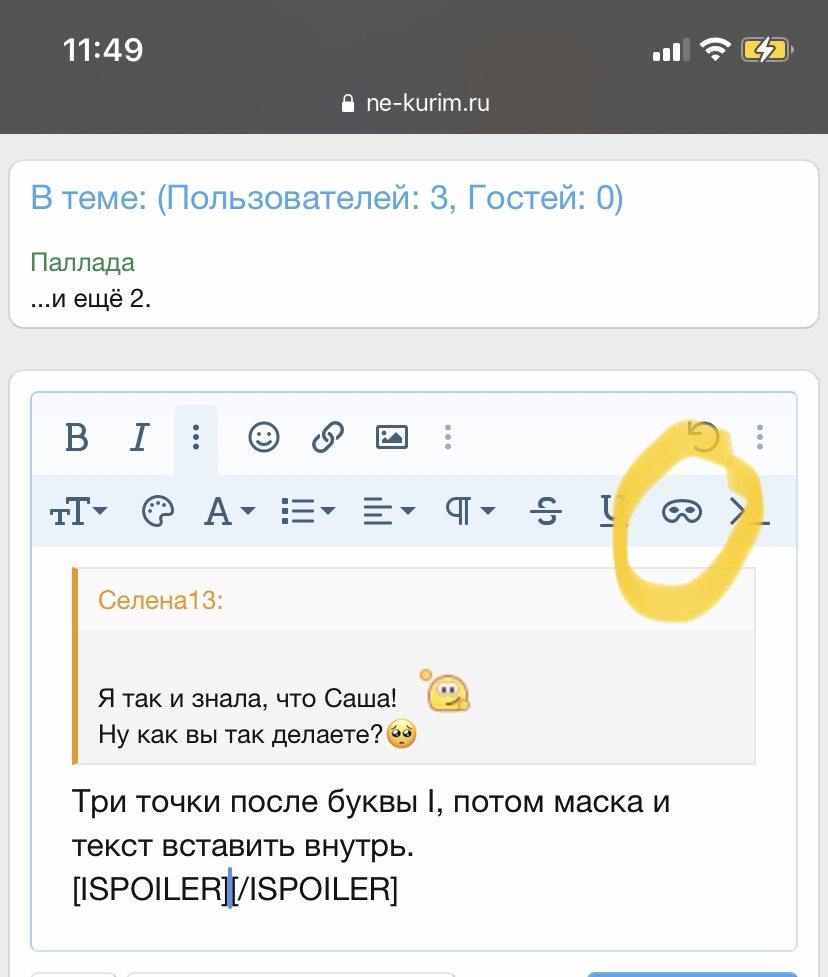Toggle bold formatting in the editor
The width and height of the screenshot is (828, 977).
(77, 437)
